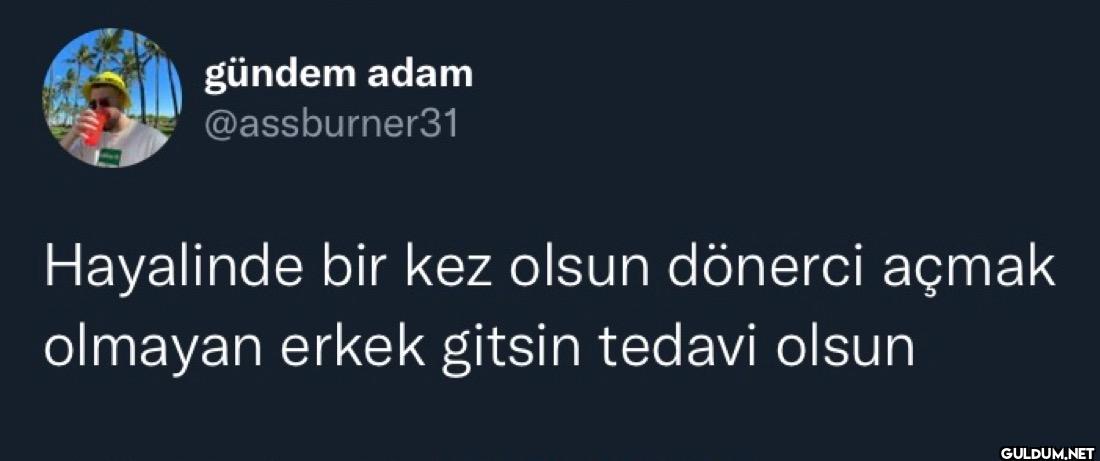Screen dimensions: 1100x461
Task: Click the display name gündem adam
Action: point(338,75)
